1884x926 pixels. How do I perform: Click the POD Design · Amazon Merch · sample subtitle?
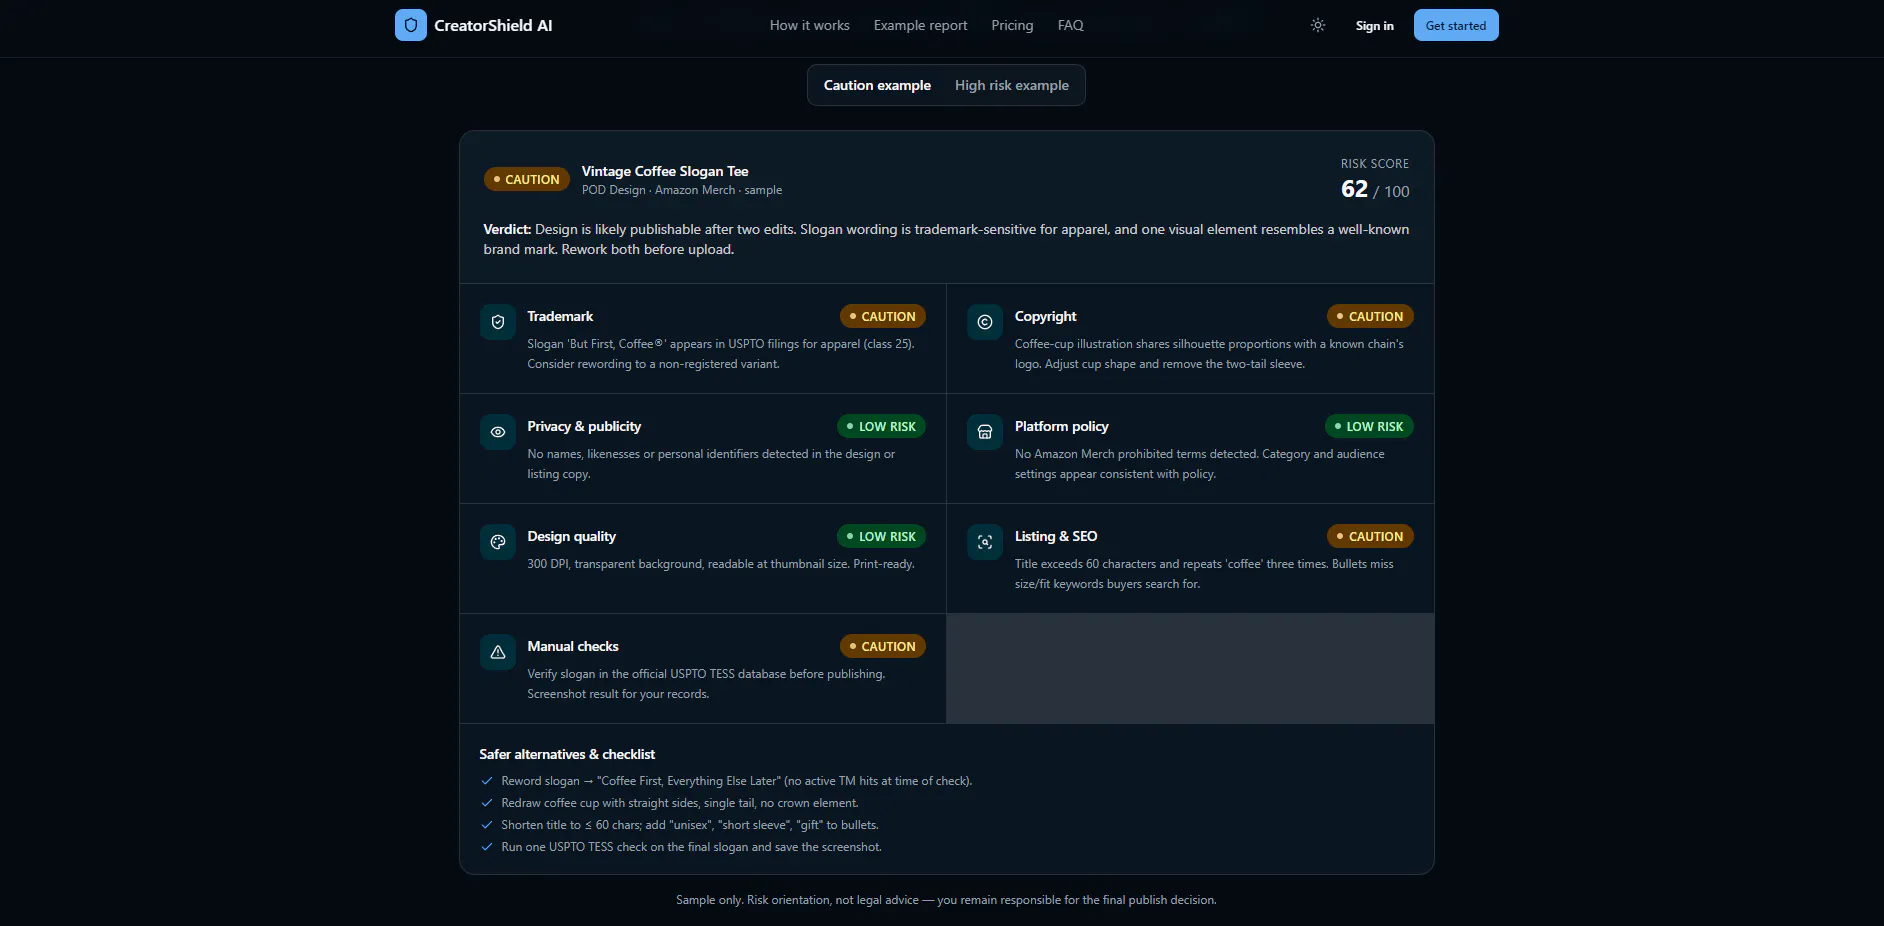click(x=682, y=190)
